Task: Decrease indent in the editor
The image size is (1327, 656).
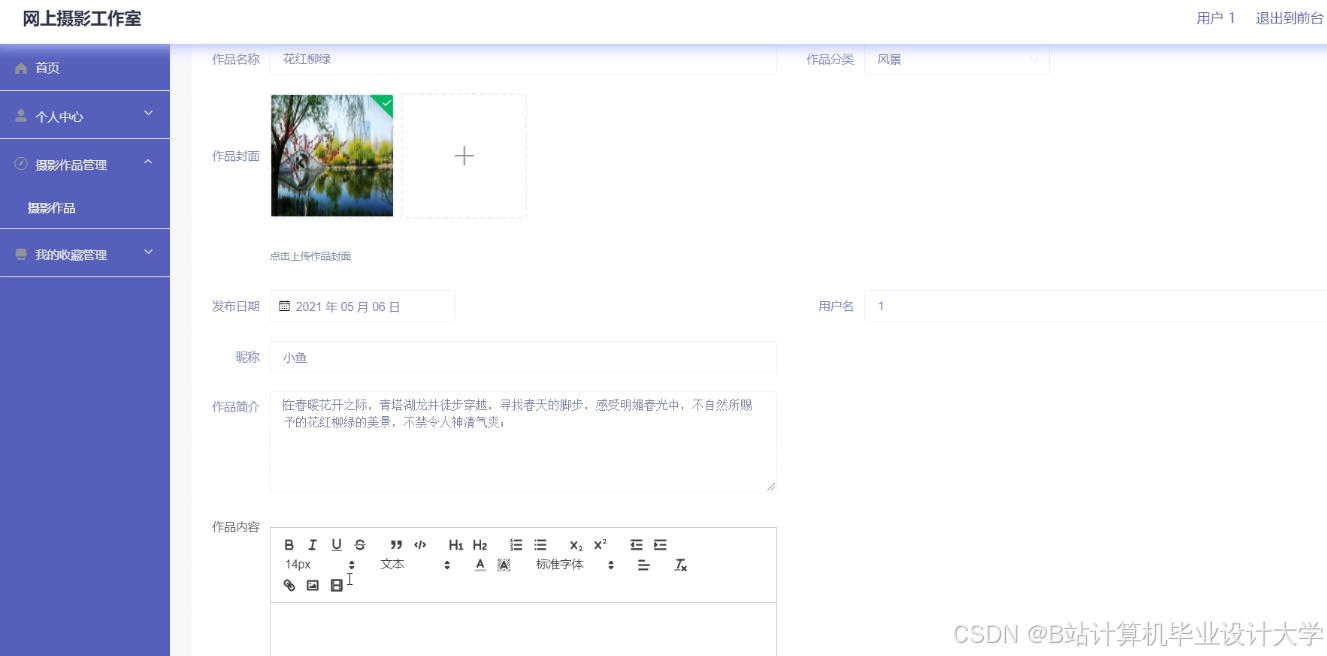Action: point(636,545)
